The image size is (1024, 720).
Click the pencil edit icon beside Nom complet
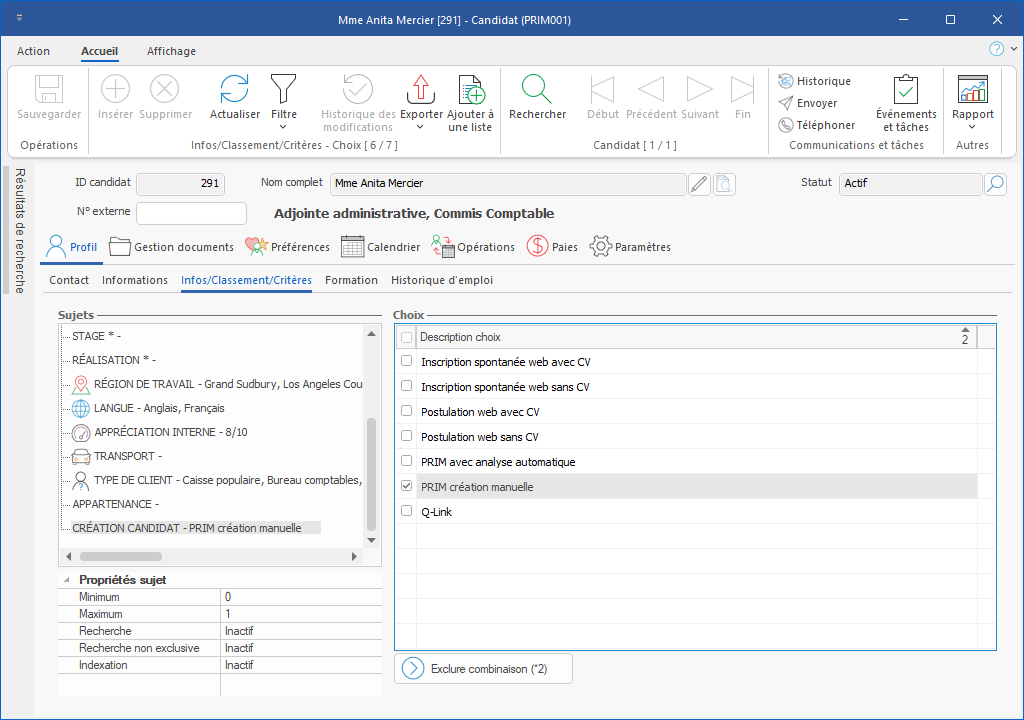click(699, 184)
